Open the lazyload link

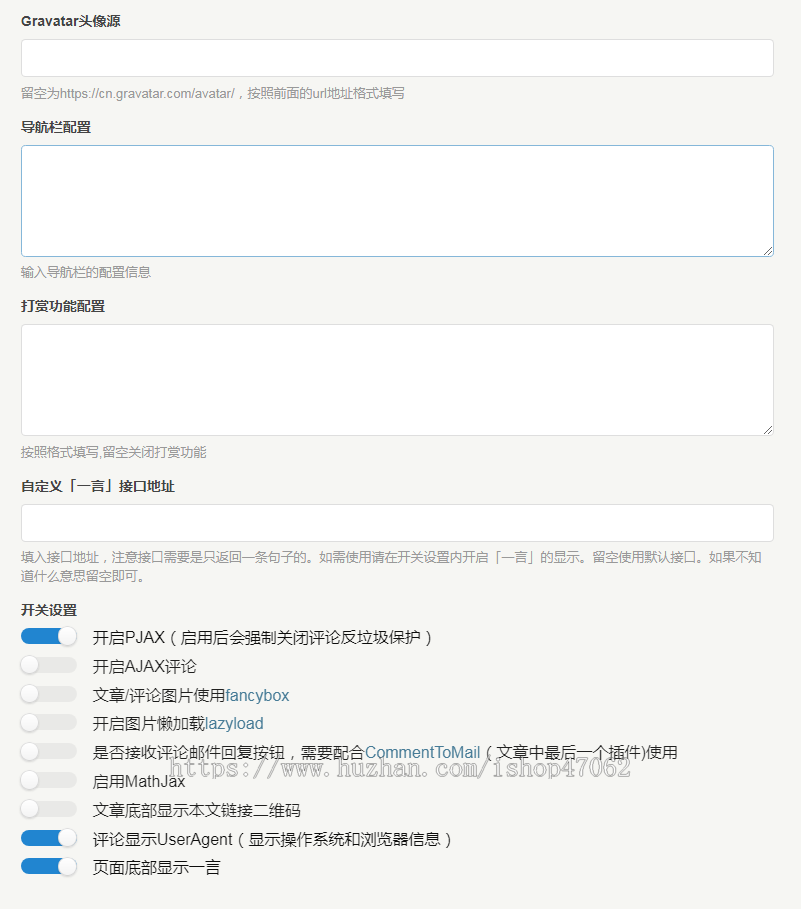(x=234, y=723)
